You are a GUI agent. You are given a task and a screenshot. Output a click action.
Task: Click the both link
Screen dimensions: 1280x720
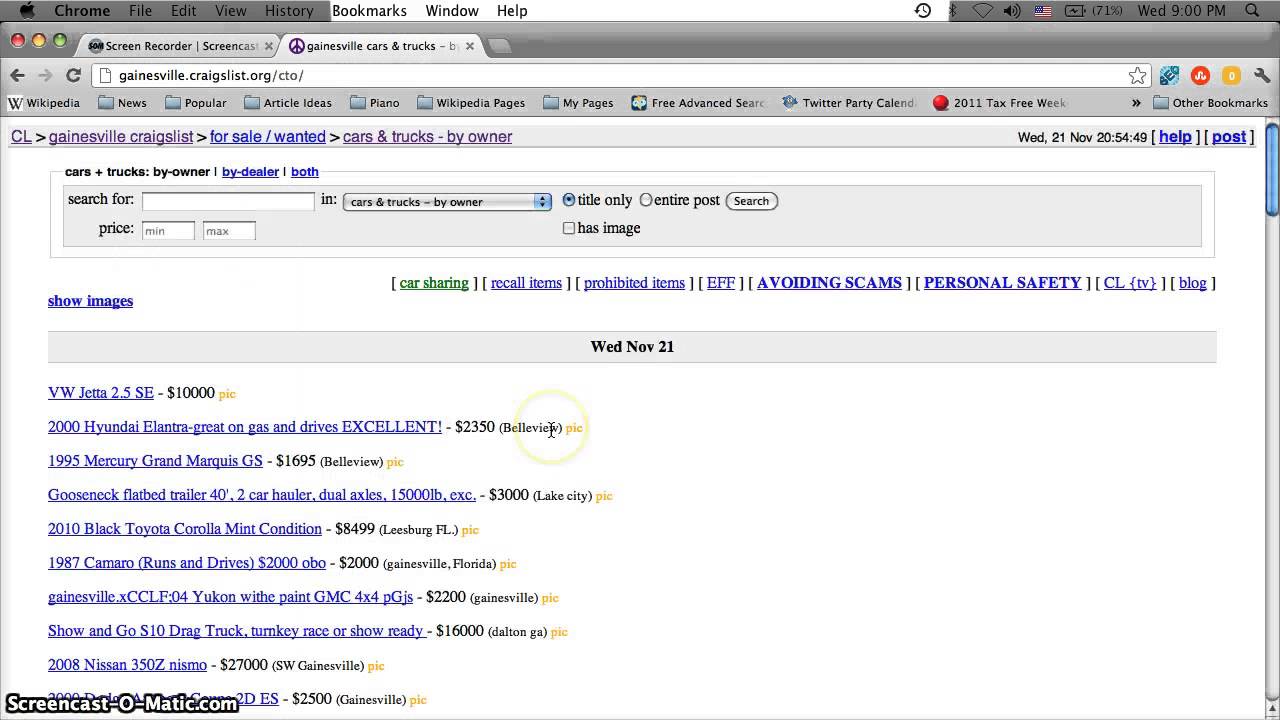[304, 172]
